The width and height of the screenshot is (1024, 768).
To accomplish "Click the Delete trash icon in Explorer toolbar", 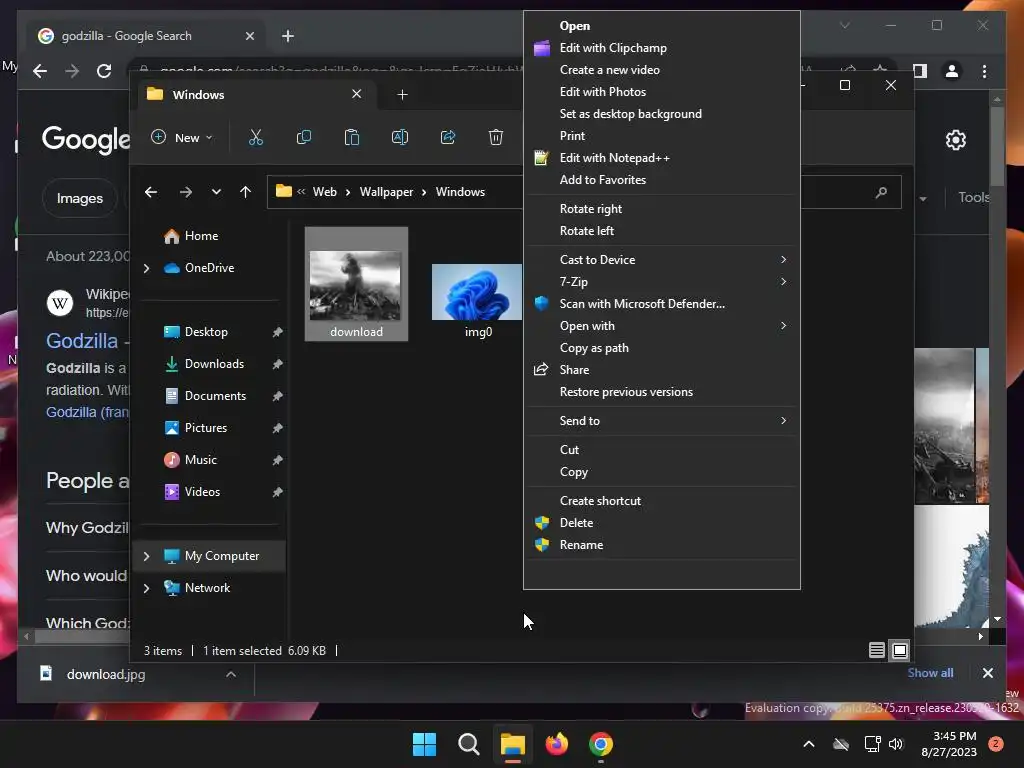I will pyautogui.click(x=496, y=137).
